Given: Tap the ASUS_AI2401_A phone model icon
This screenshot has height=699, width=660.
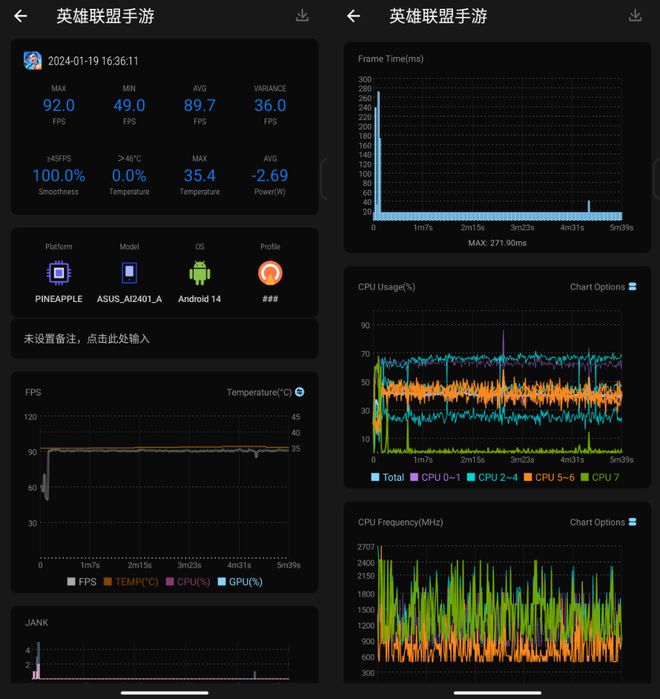Looking at the screenshot, I should click(x=129, y=273).
